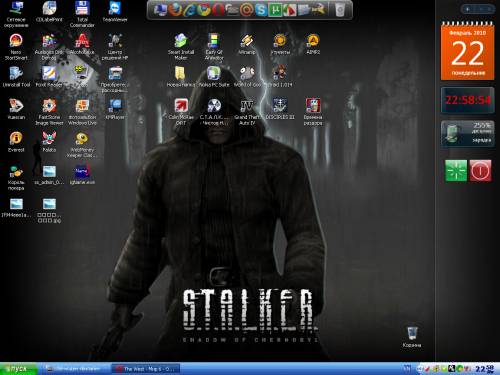Open the calendar gadget showing 22
Screen dimensions: 500x375
(x=467, y=51)
